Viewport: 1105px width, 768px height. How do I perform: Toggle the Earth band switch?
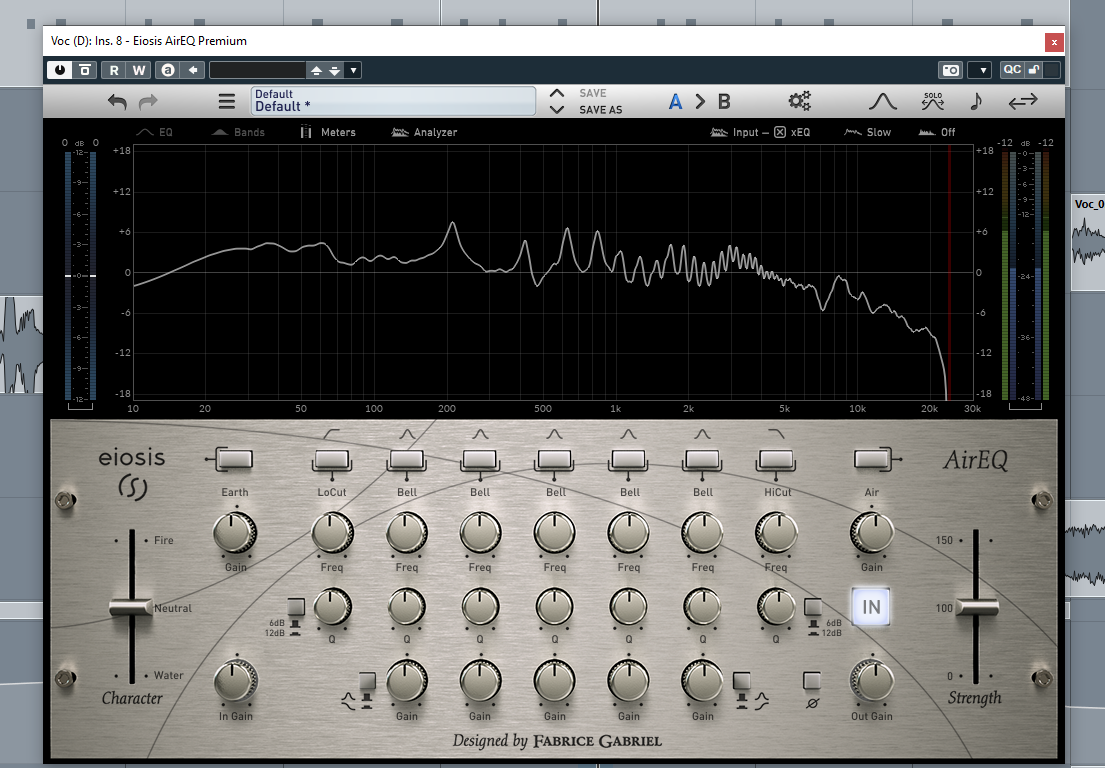coord(234,459)
